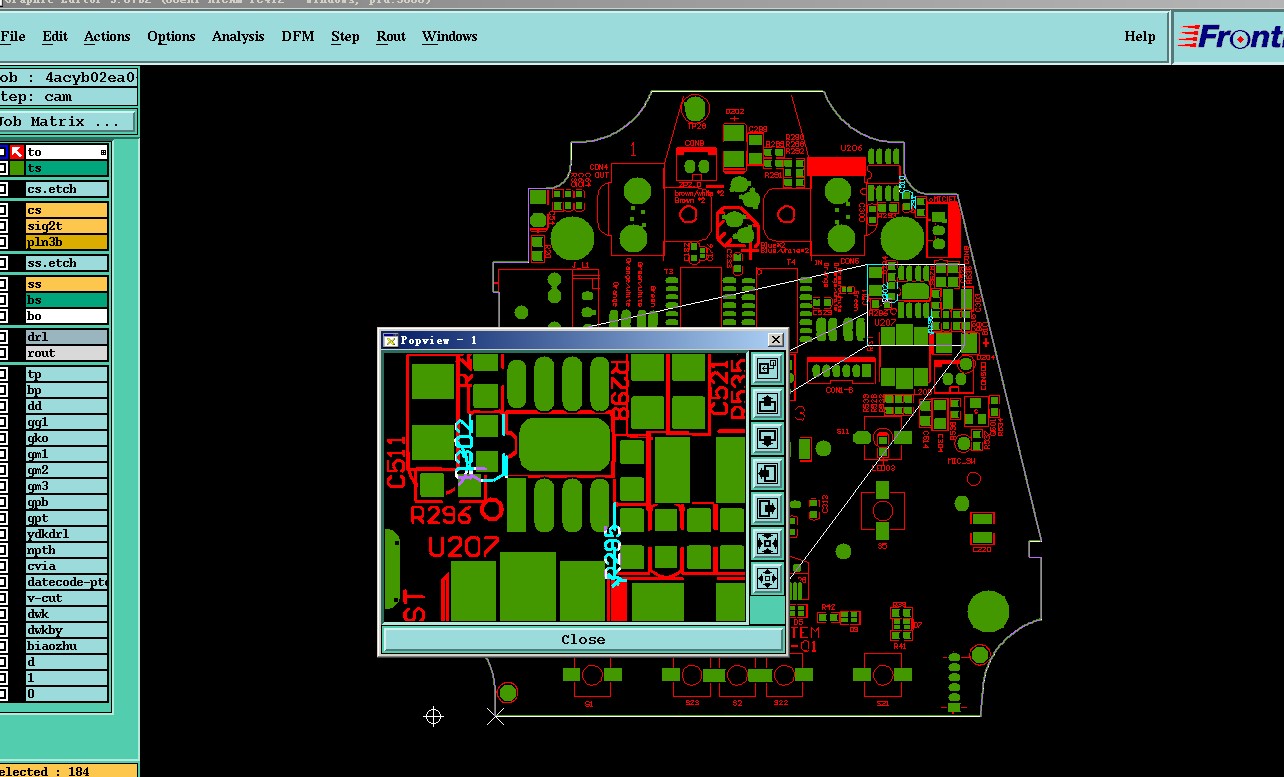Image resolution: width=1284 pixels, height=777 pixels.
Task: Select the 'dd' layer
Action: coord(66,406)
